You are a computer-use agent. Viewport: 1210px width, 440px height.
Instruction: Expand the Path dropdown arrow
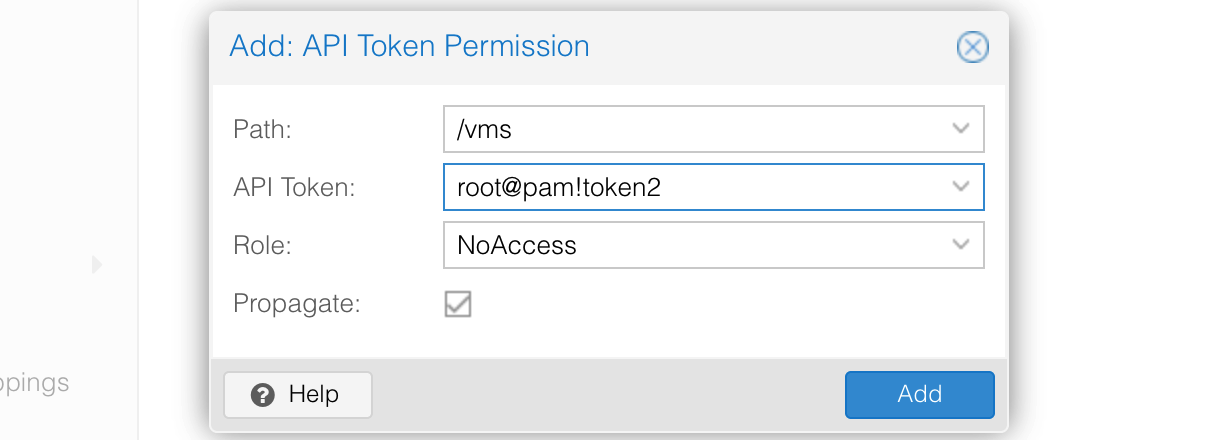pos(961,129)
